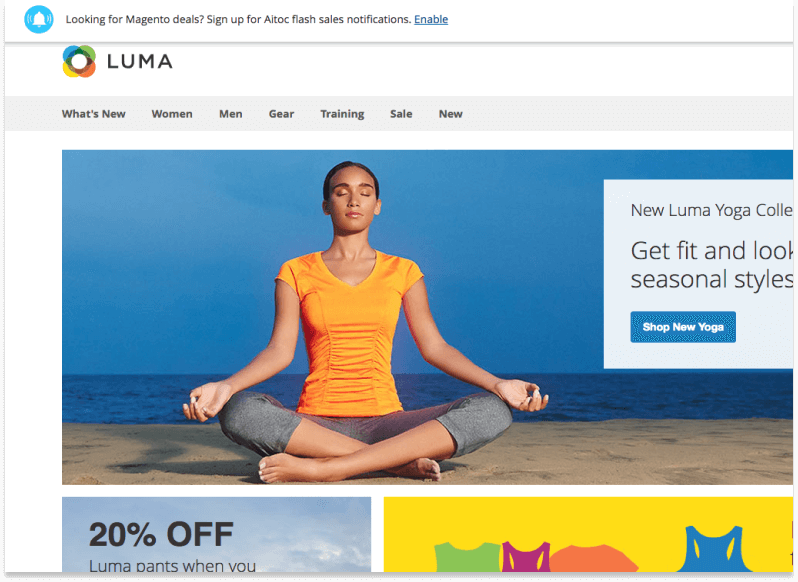Screen dimensions: 798x582
Task: Click the LUMA wordmark text
Action: click(139, 62)
